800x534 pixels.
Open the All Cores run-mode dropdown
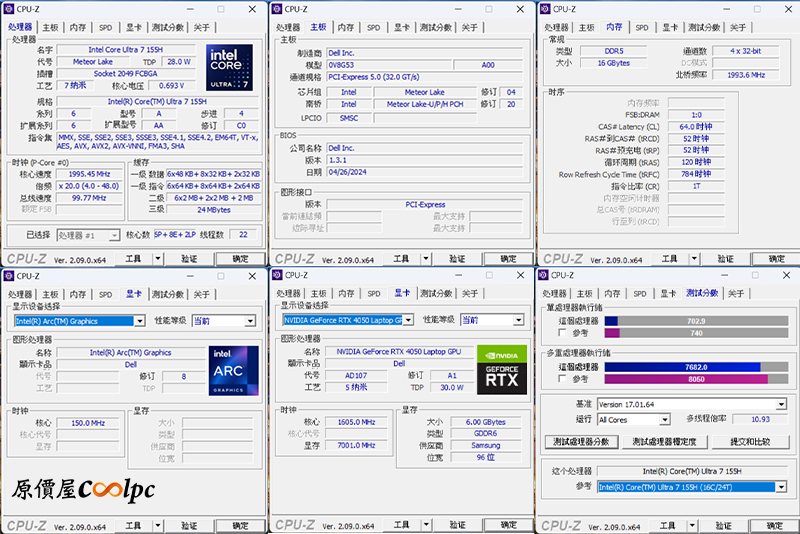[664, 420]
